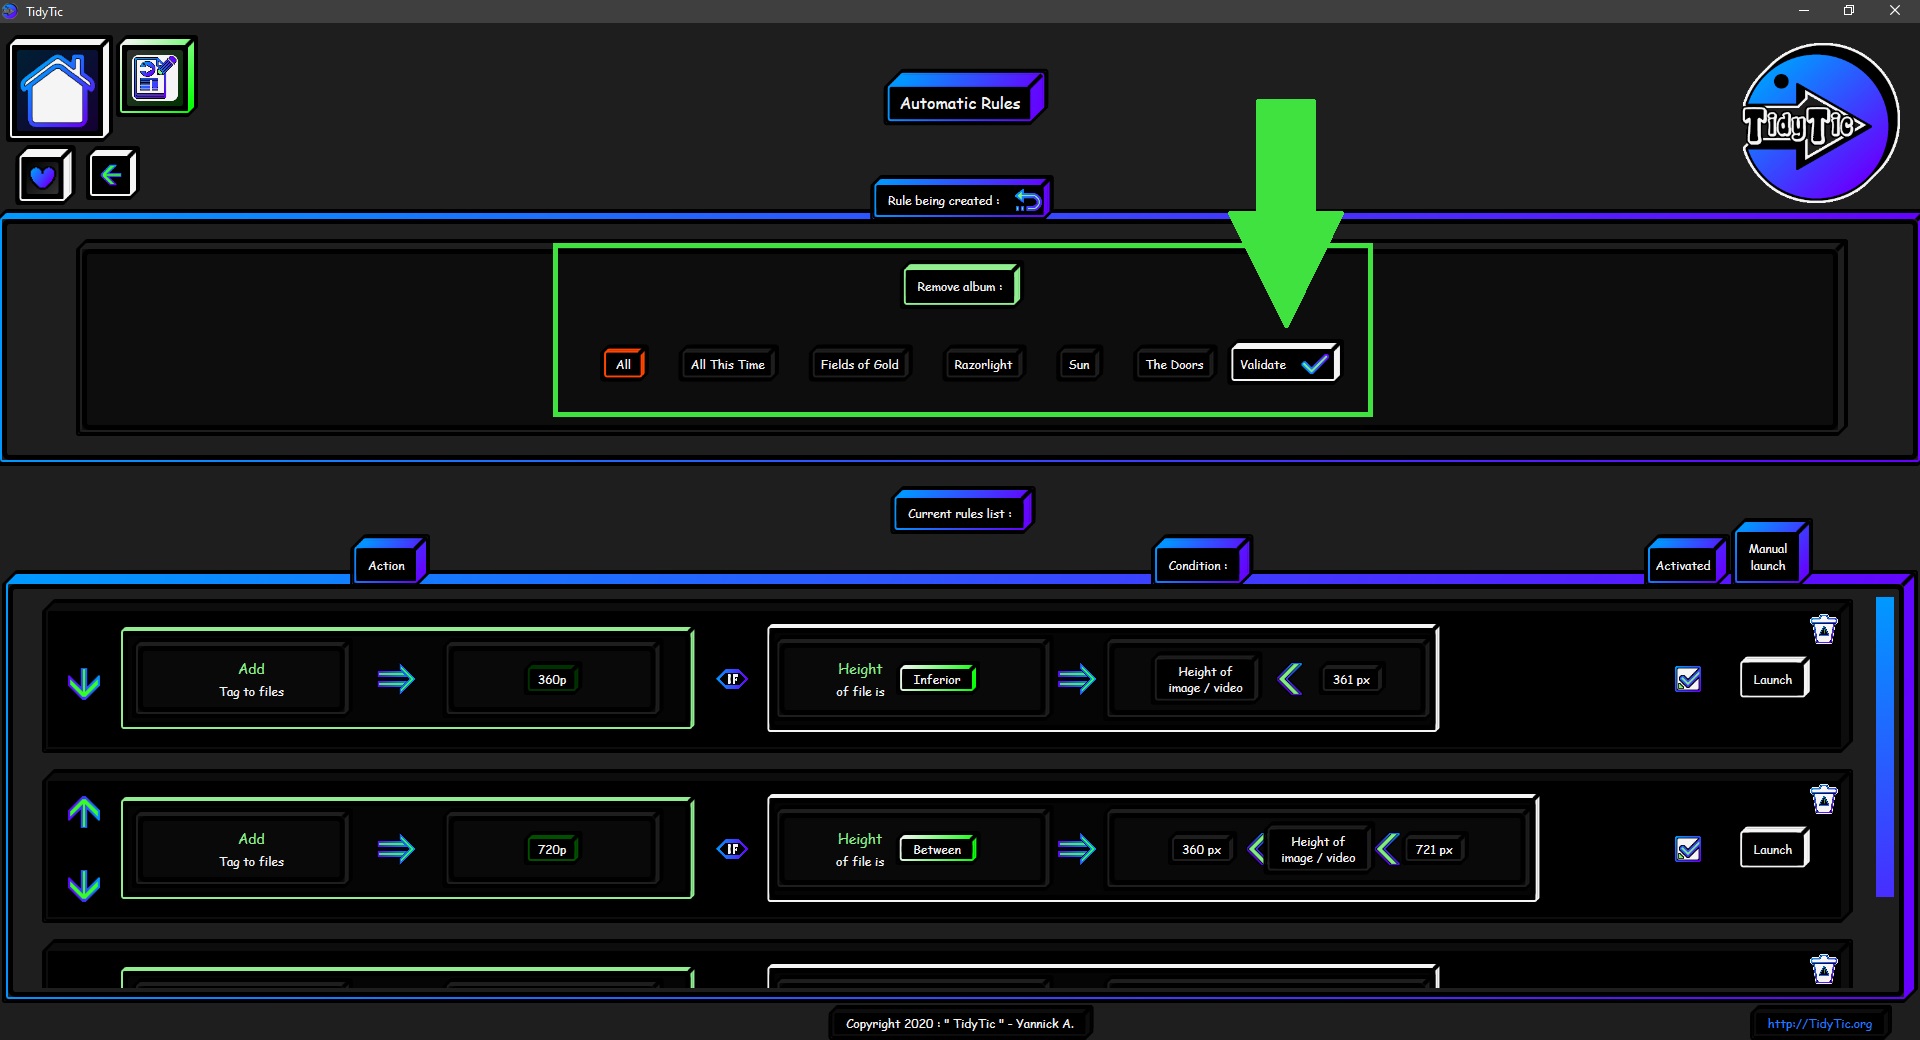Image resolution: width=1920 pixels, height=1040 pixels.
Task: Launch the 720p rule manually
Action: pyautogui.click(x=1773, y=849)
